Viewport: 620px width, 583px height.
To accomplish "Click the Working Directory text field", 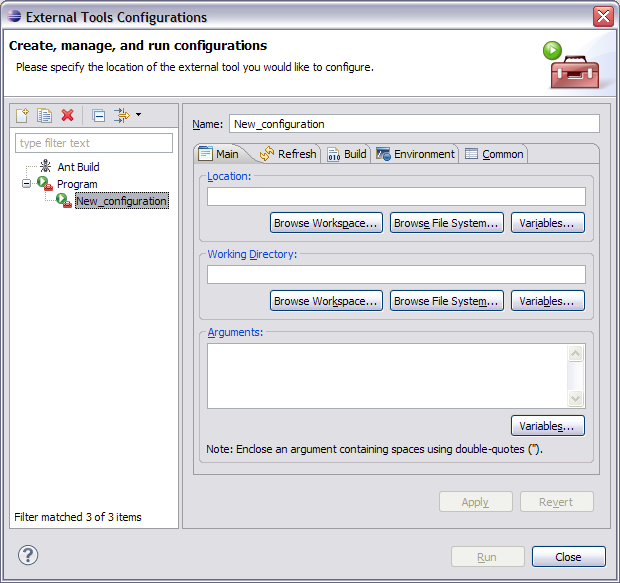I will (396, 274).
